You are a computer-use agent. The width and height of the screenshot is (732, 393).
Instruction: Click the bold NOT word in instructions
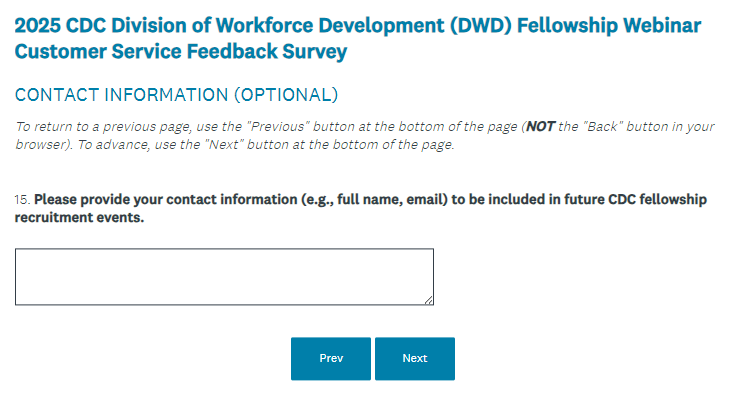click(540, 126)
